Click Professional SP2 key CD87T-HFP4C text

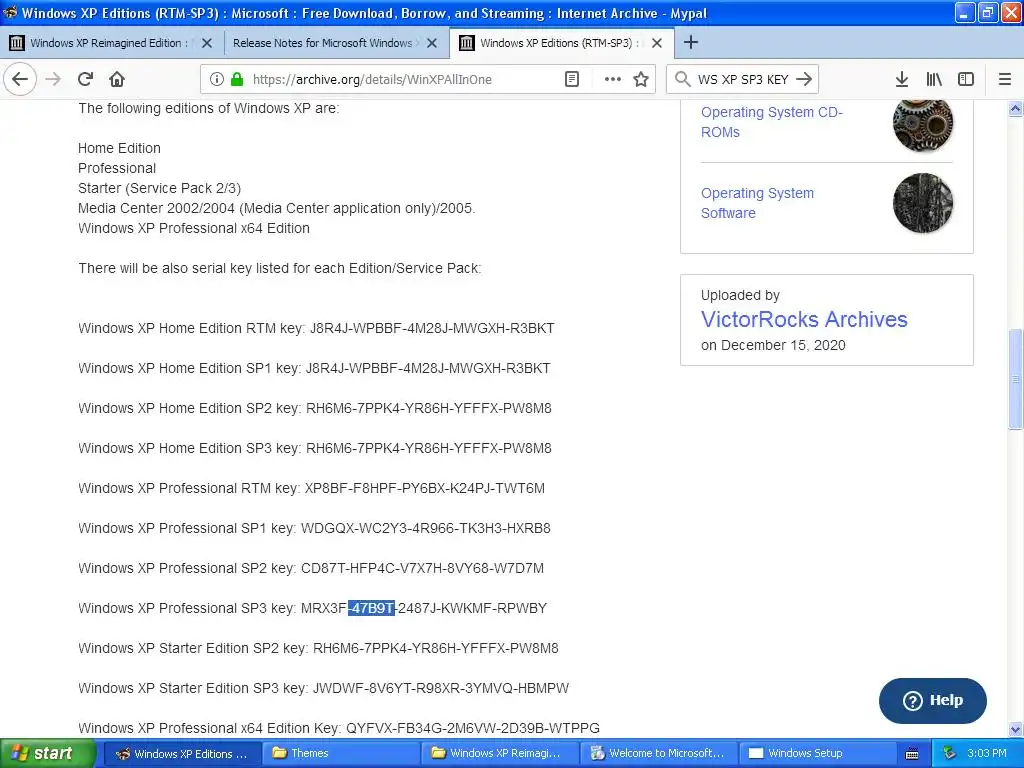point(422,568)
